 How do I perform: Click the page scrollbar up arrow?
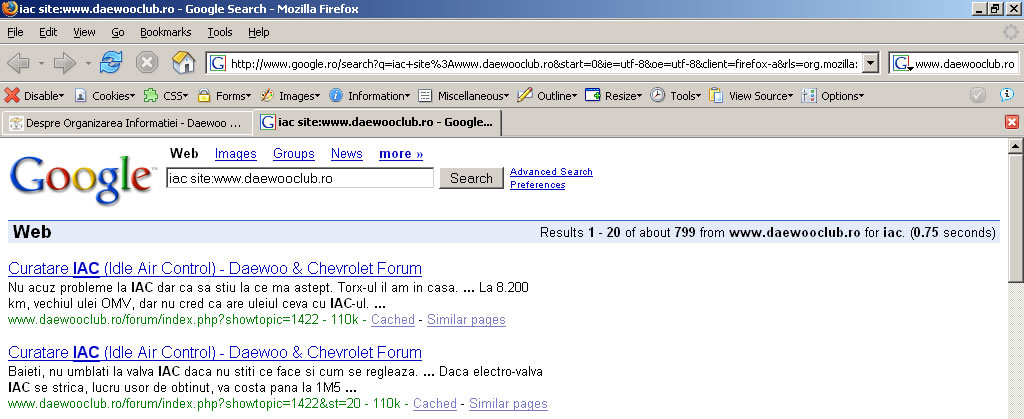(x=1015, y=147)
